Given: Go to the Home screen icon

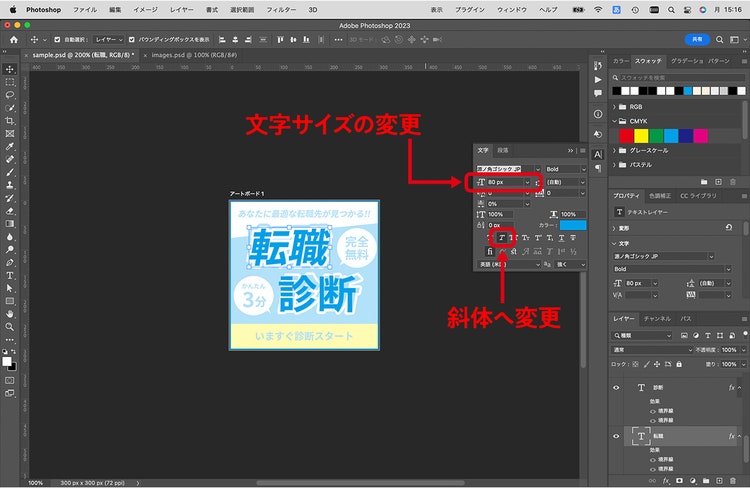Looking at the screenshot, I should (14, 40).
